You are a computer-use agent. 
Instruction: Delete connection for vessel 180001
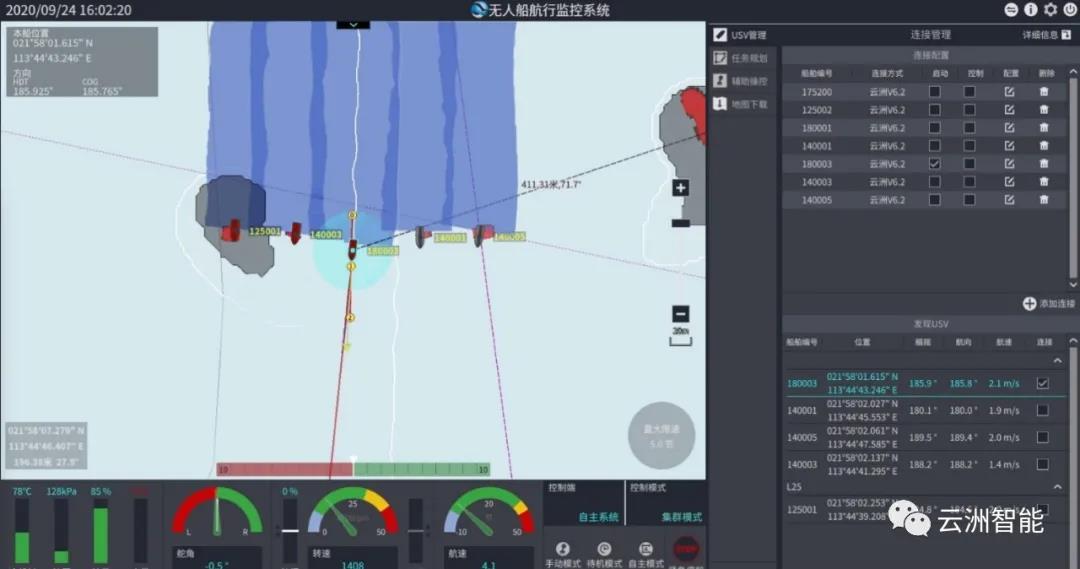(x=1044, y=127)
